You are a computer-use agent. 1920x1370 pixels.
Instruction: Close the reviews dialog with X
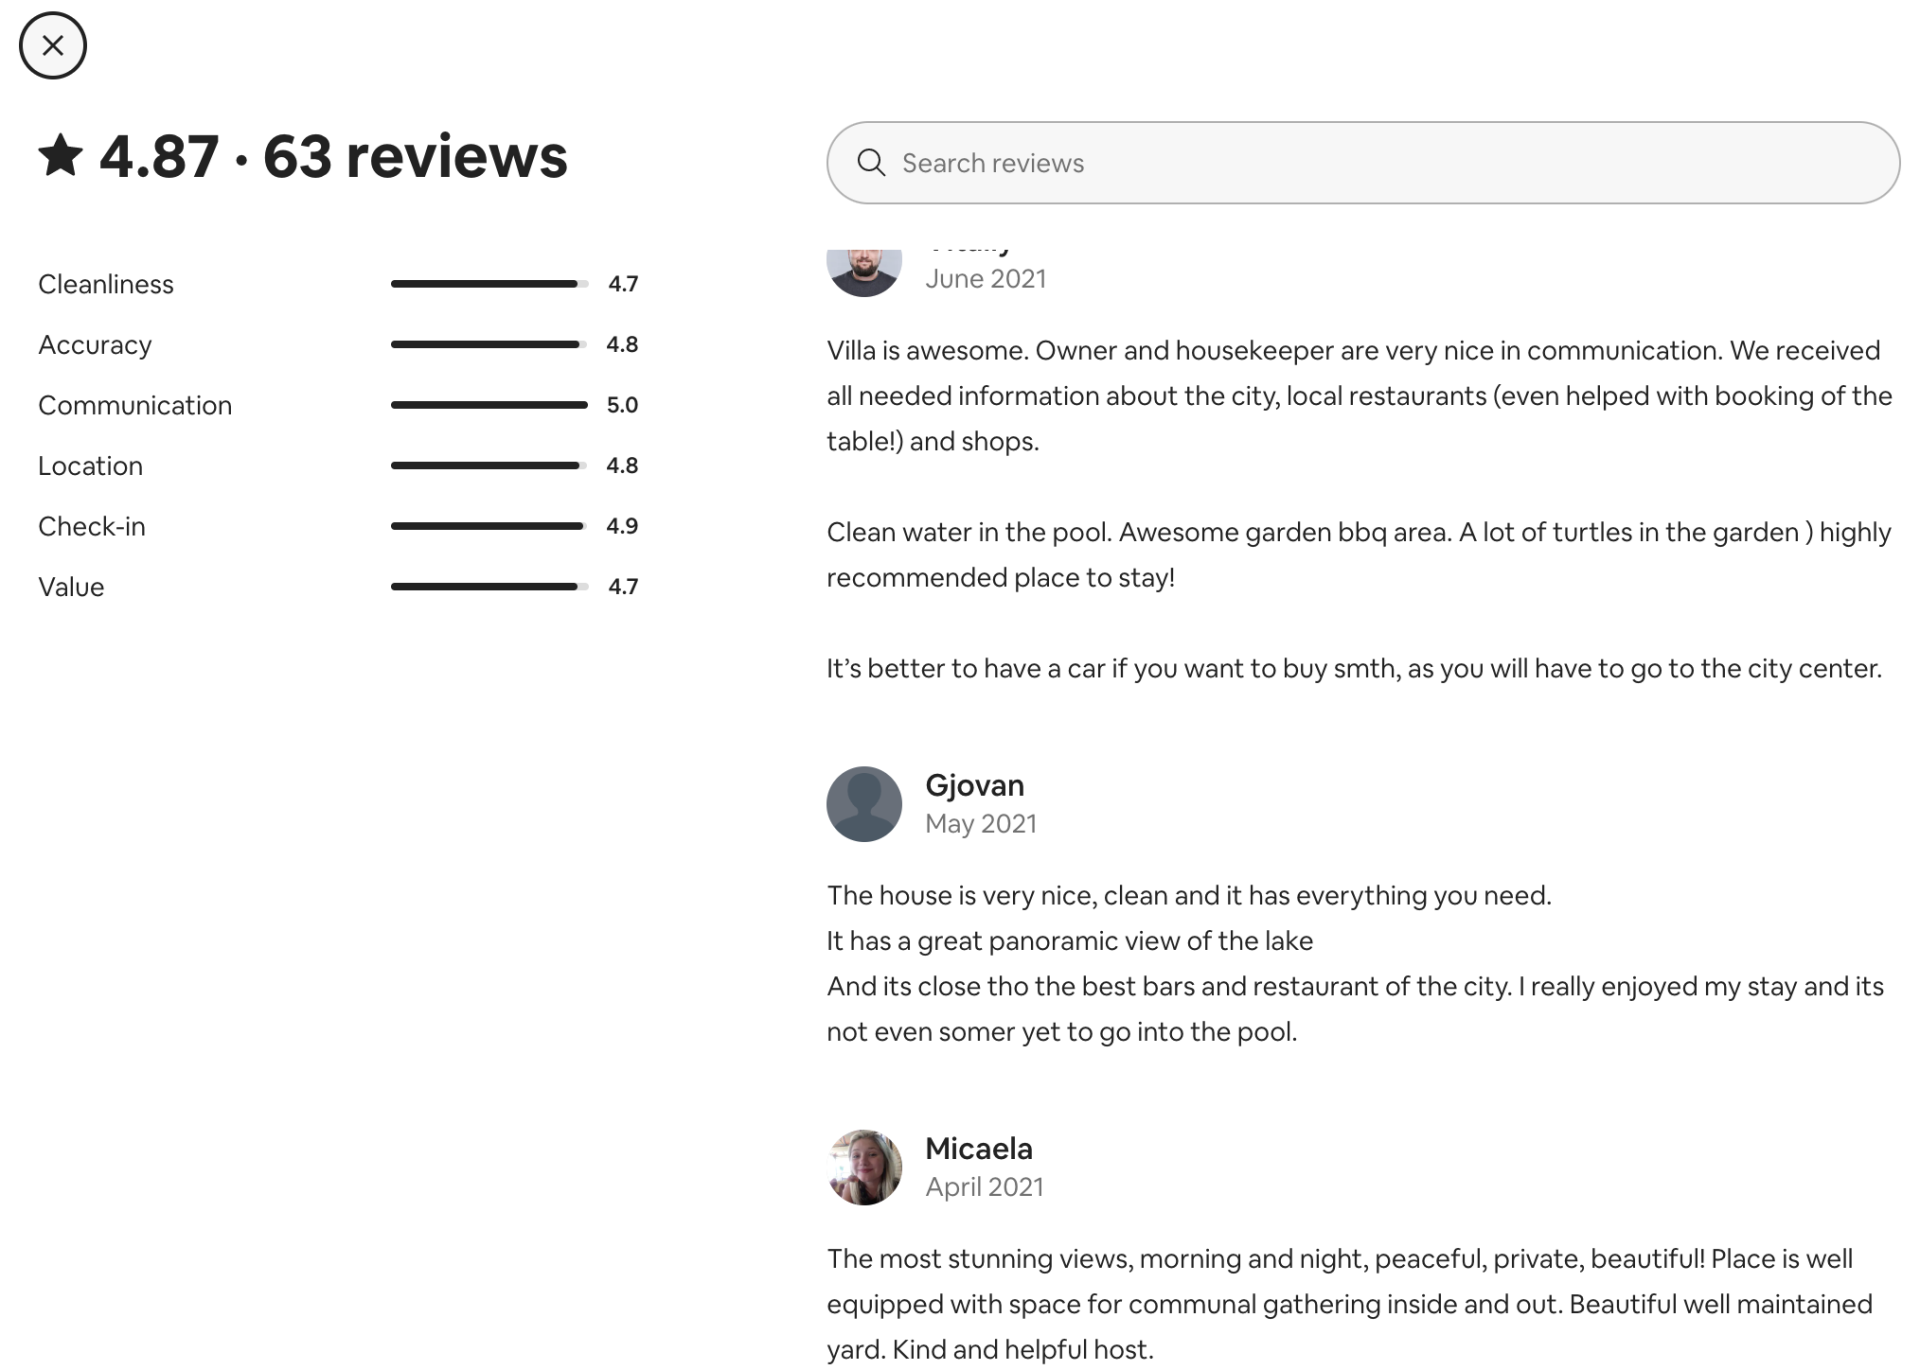(53, 46)
